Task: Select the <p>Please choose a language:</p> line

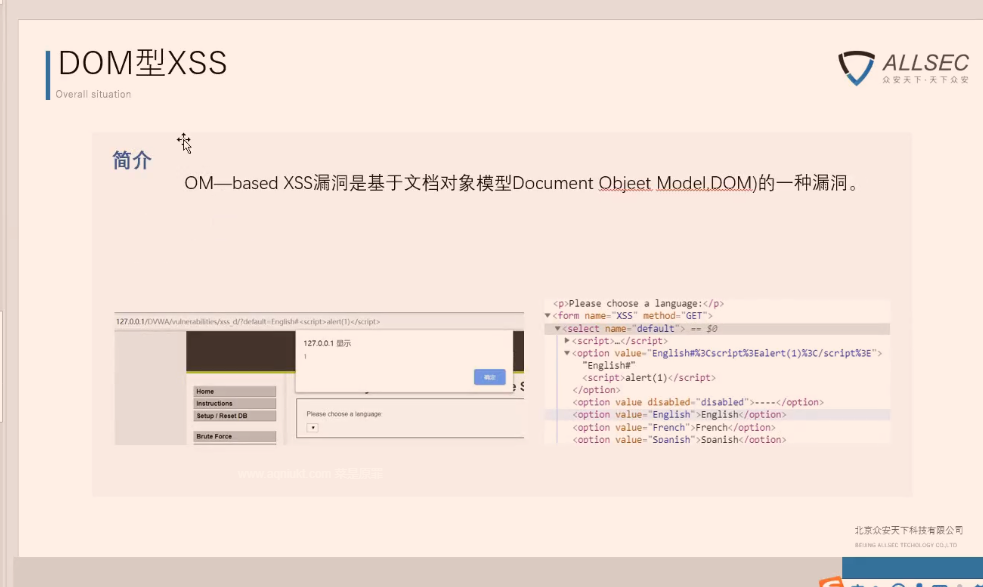Action: click(638, 304)
